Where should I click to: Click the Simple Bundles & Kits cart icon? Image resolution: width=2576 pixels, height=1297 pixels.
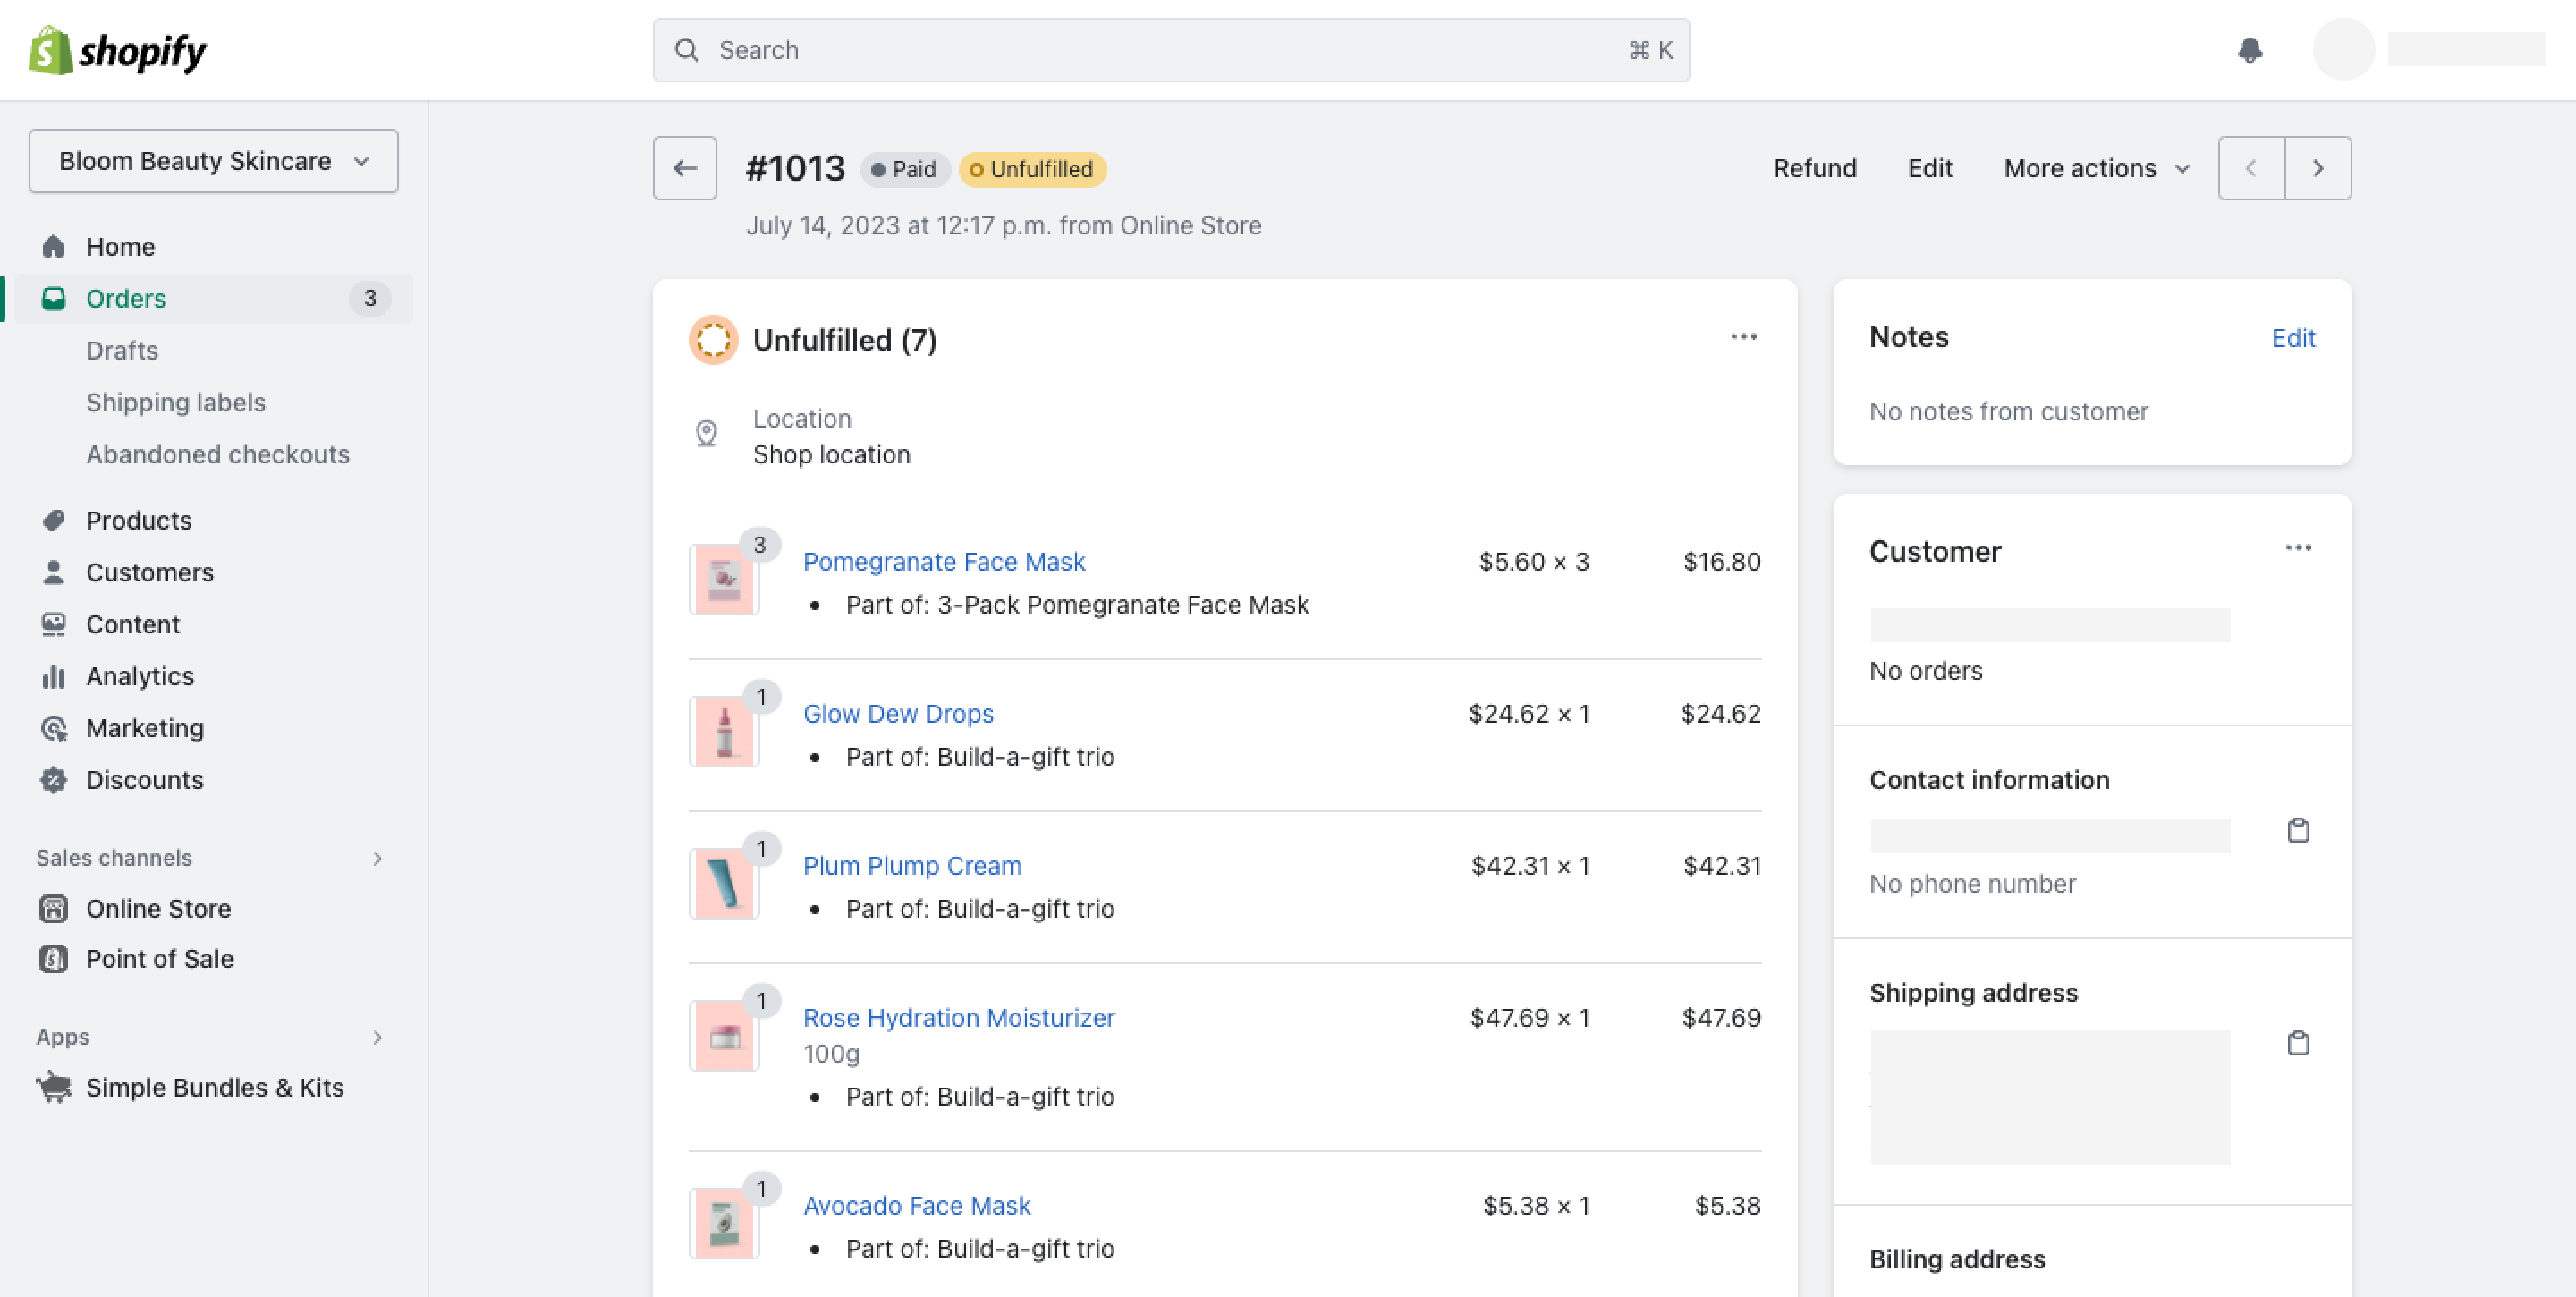point(54,1087)
